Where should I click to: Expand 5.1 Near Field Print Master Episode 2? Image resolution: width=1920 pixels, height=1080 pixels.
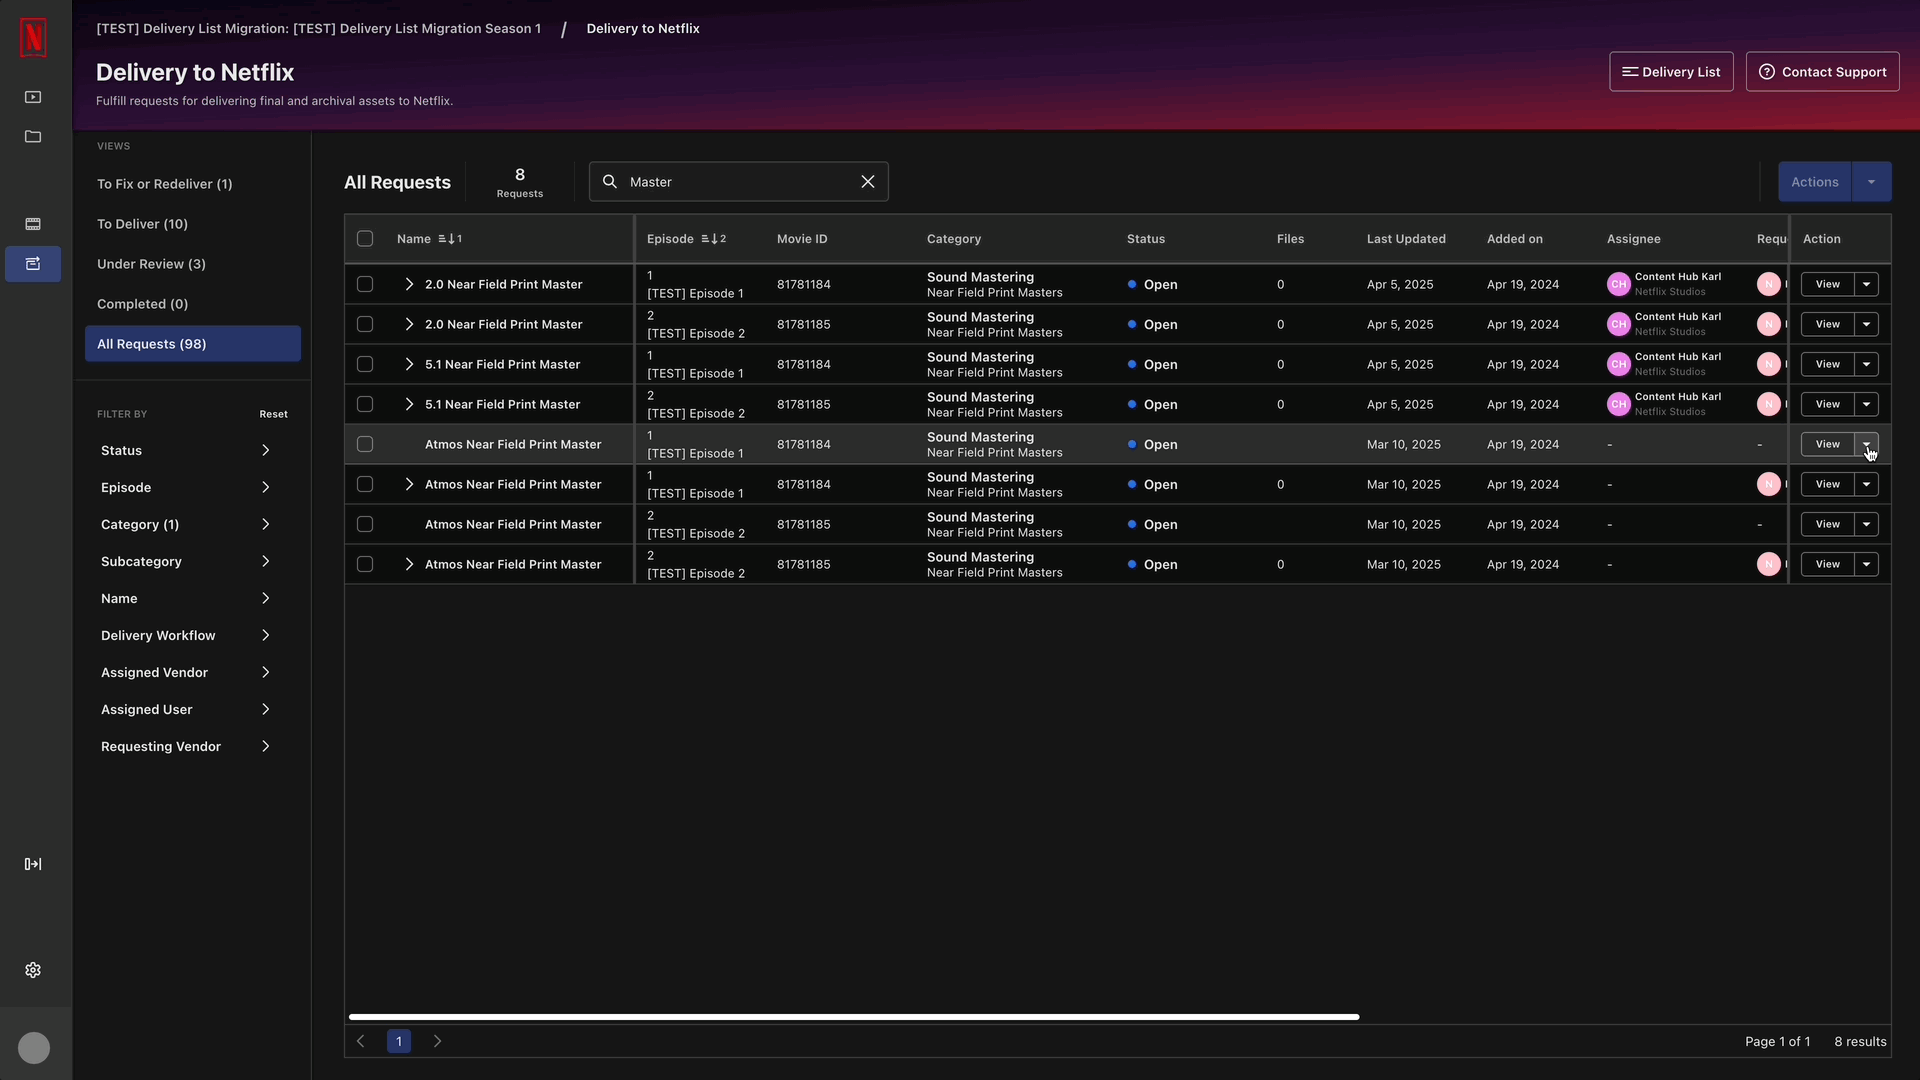409,404
